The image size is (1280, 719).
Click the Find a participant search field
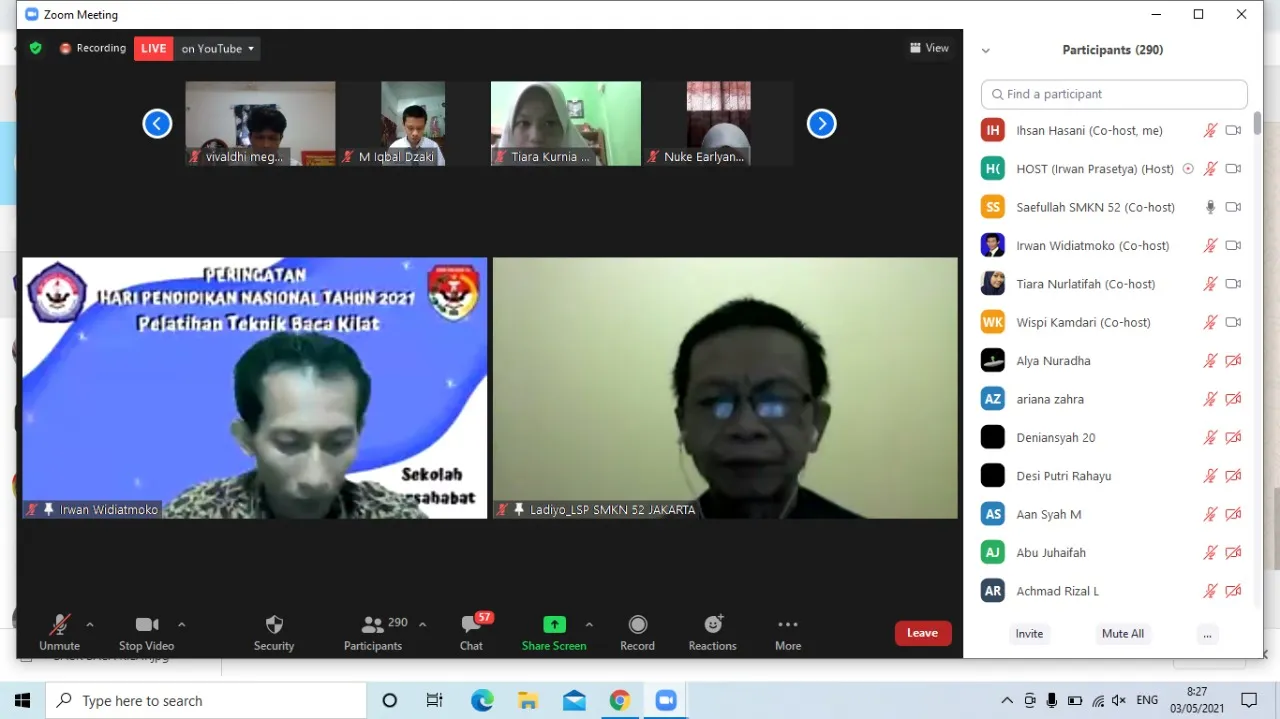click(x=1114, y=94)
